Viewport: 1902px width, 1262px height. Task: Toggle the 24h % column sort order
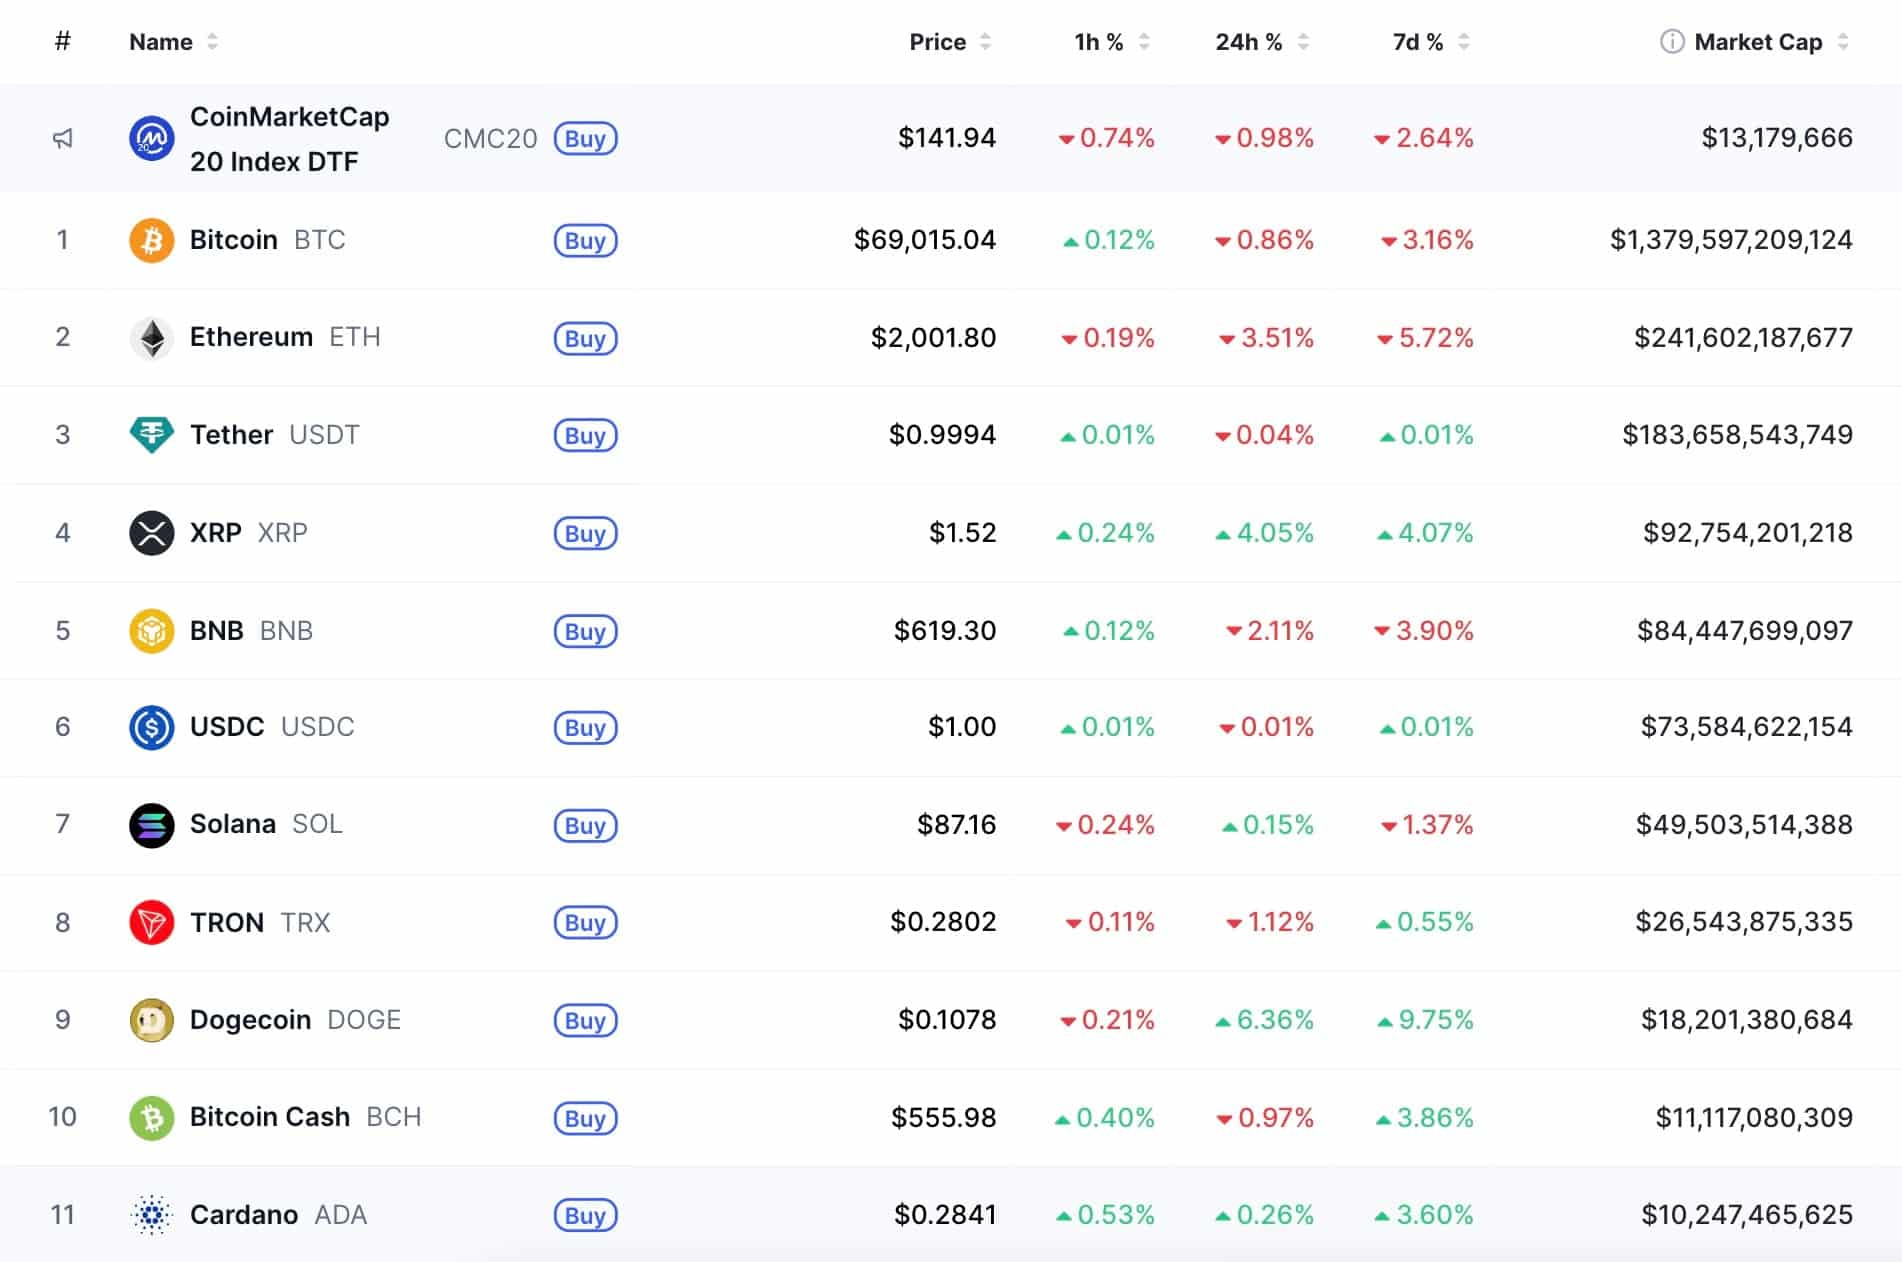(x=1302, y=42)
